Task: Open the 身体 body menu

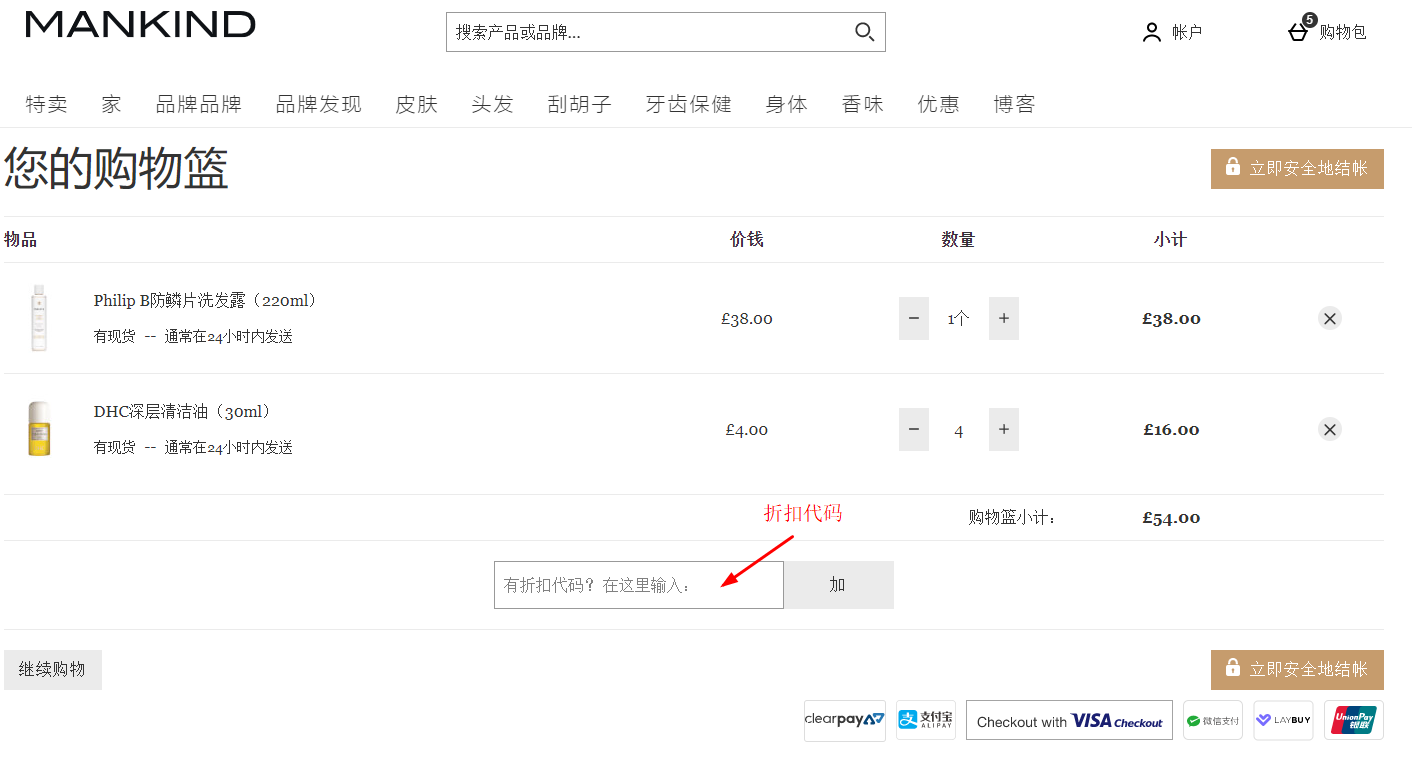Action: click(x=787, y=104)
